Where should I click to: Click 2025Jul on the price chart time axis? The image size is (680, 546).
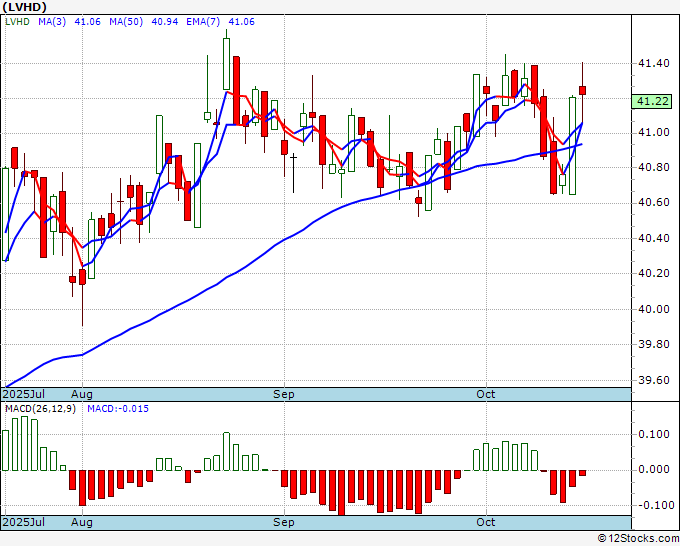click(x=24, y=394)
